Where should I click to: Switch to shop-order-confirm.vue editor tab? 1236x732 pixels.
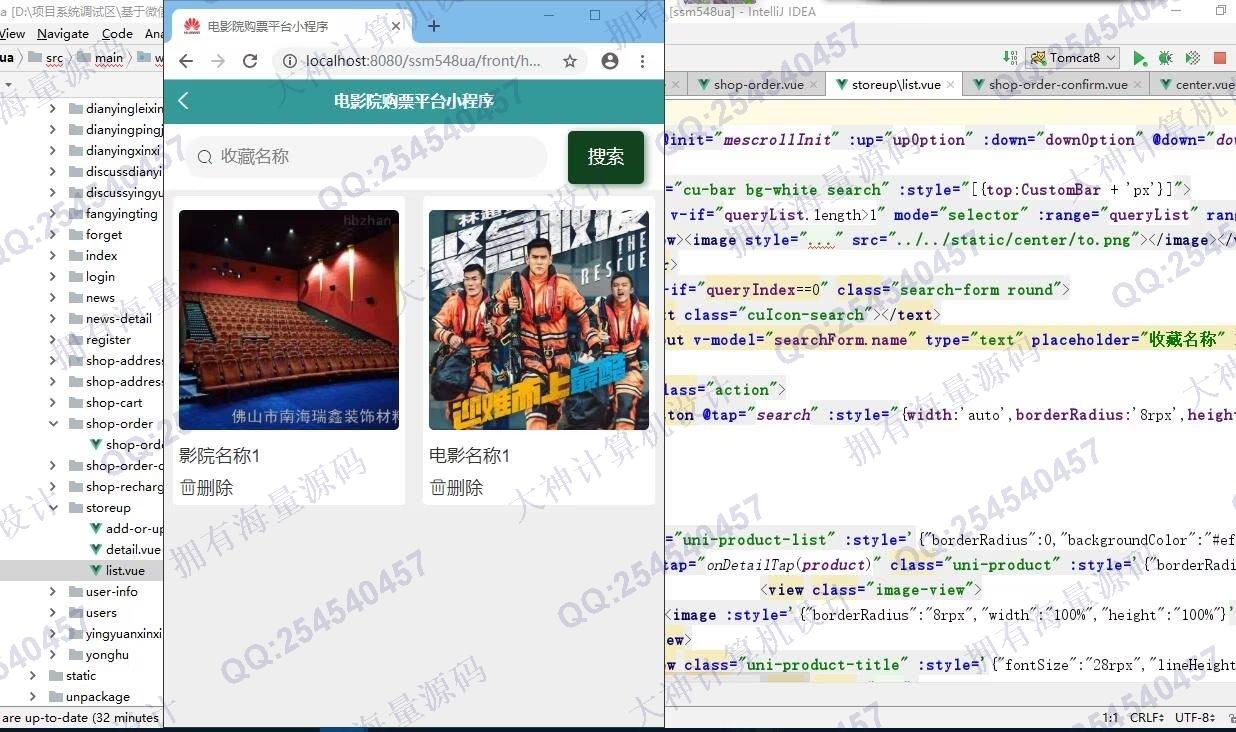coord(1057,85)
